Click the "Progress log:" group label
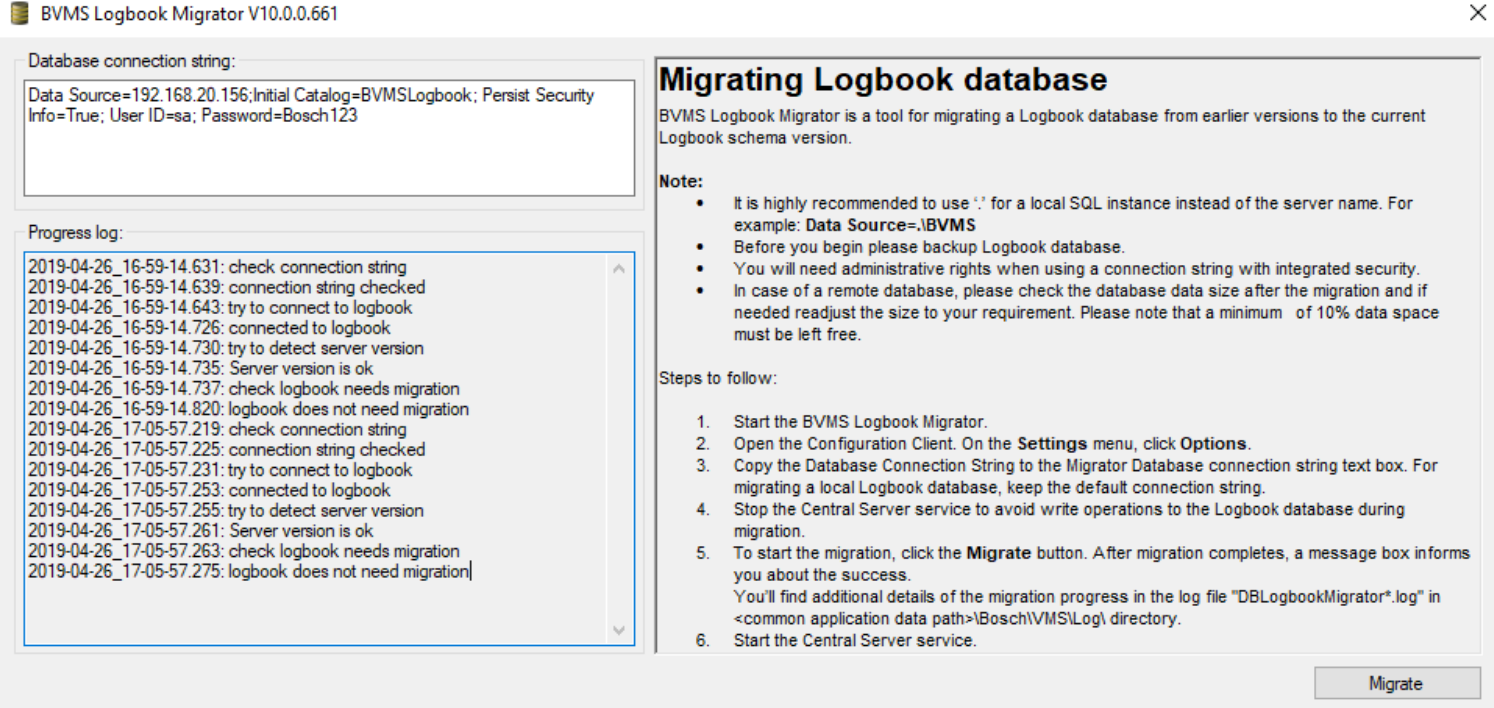 click(x=75, y=233)
